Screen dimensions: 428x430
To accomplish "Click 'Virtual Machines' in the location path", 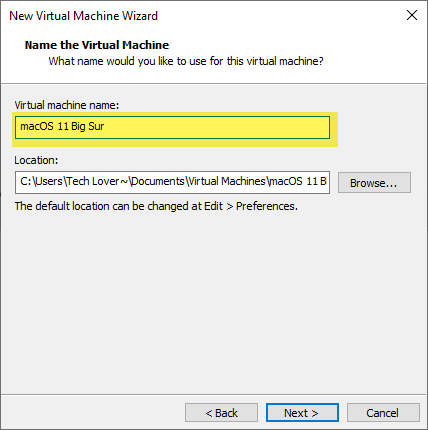I will [227, 181].
